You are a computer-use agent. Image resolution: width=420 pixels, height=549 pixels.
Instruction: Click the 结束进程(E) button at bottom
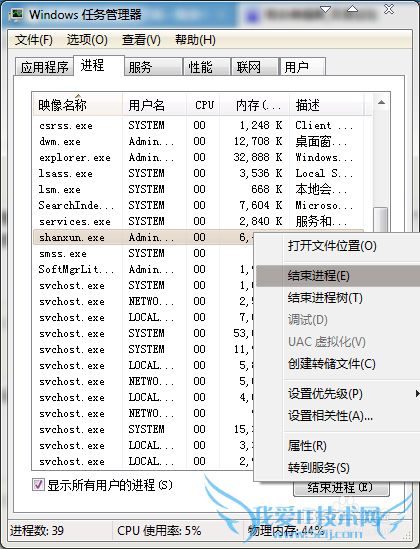click(341, 488)
